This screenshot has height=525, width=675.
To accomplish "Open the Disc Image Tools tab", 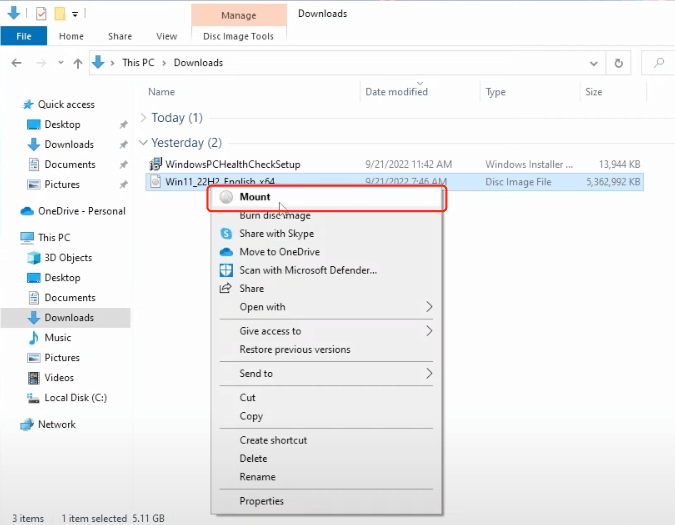I will coord(238,36).
